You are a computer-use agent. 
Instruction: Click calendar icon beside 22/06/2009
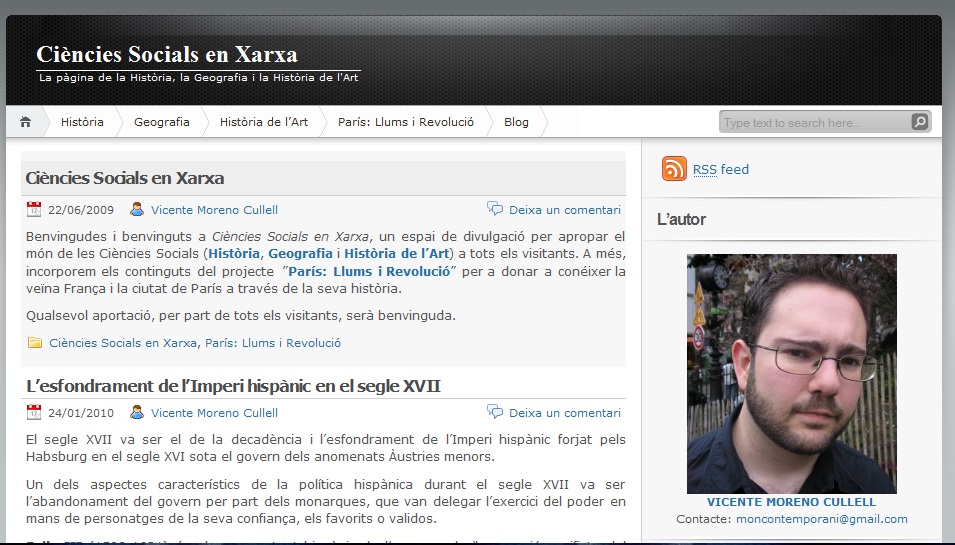pyautogui.click(x=34, y=210)
